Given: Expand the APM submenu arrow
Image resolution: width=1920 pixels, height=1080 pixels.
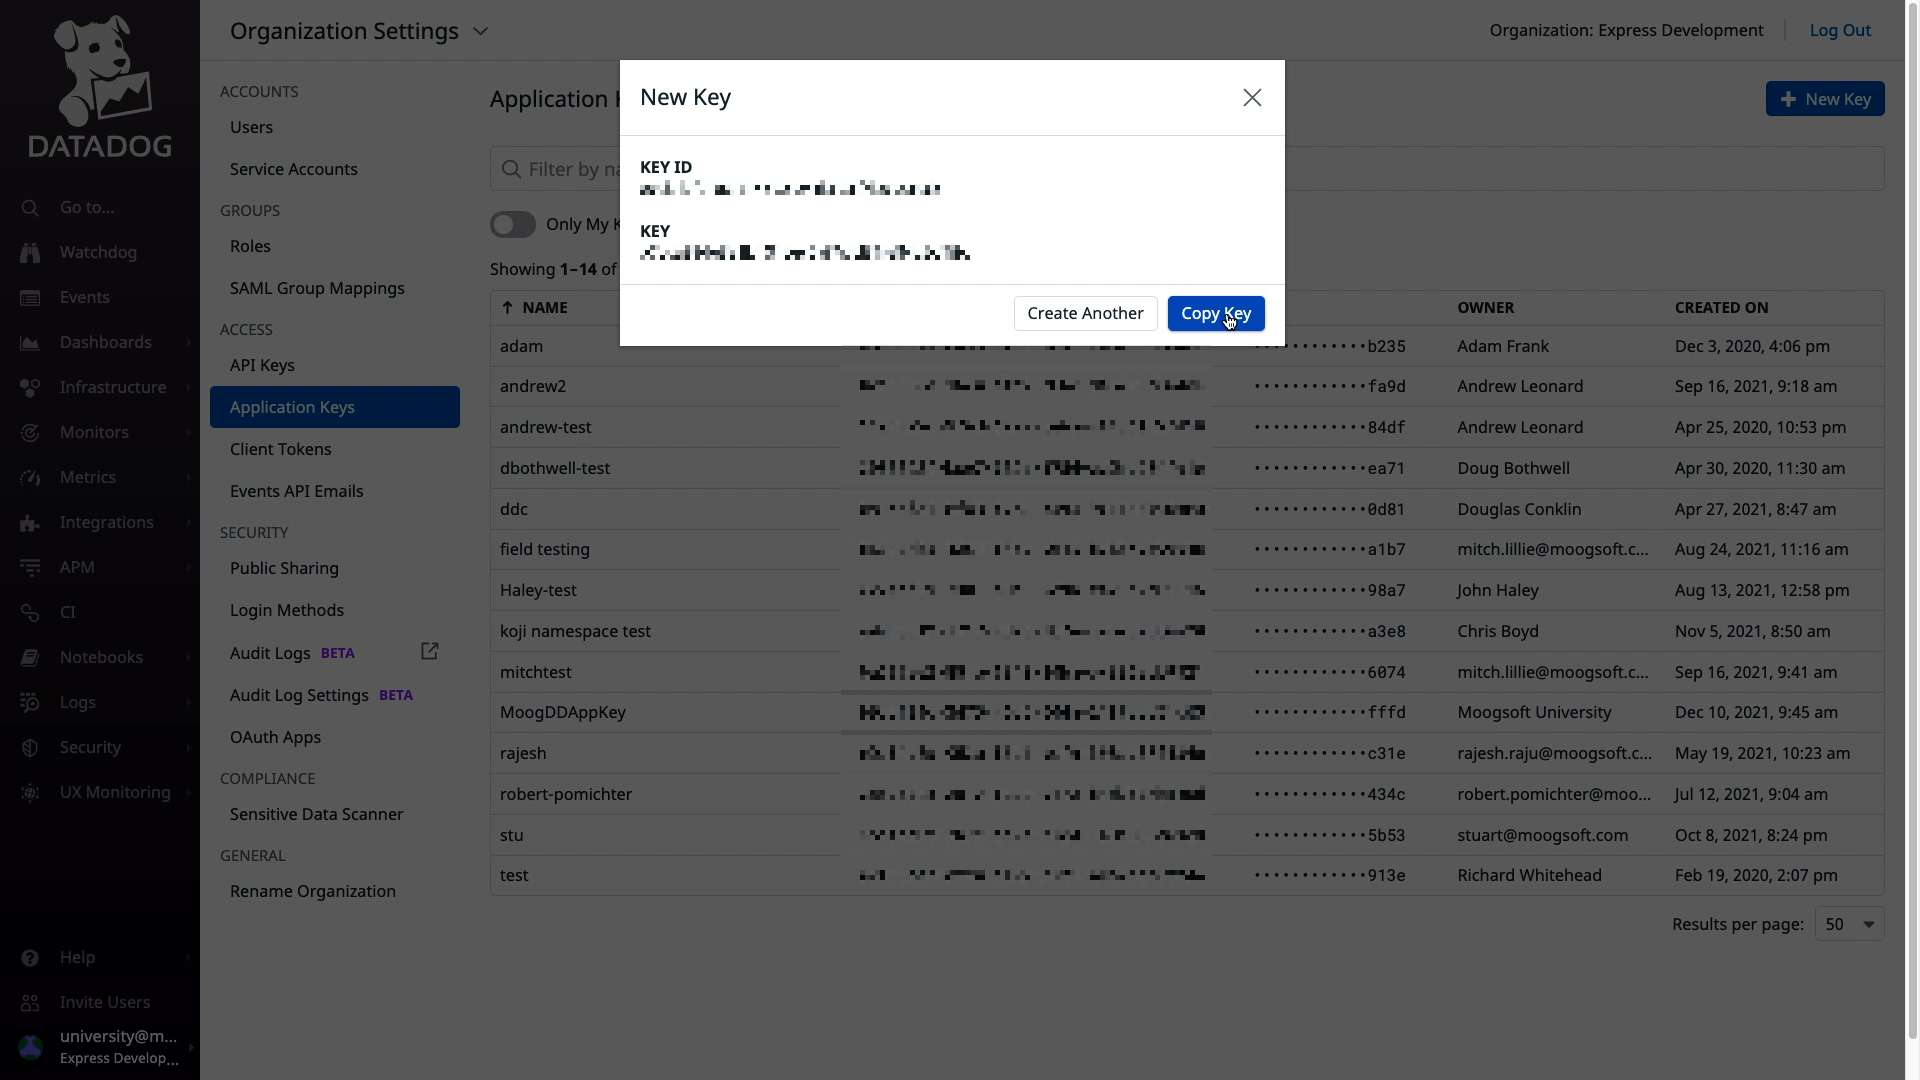Looking at the screenshot, I should tap(188, 568).
